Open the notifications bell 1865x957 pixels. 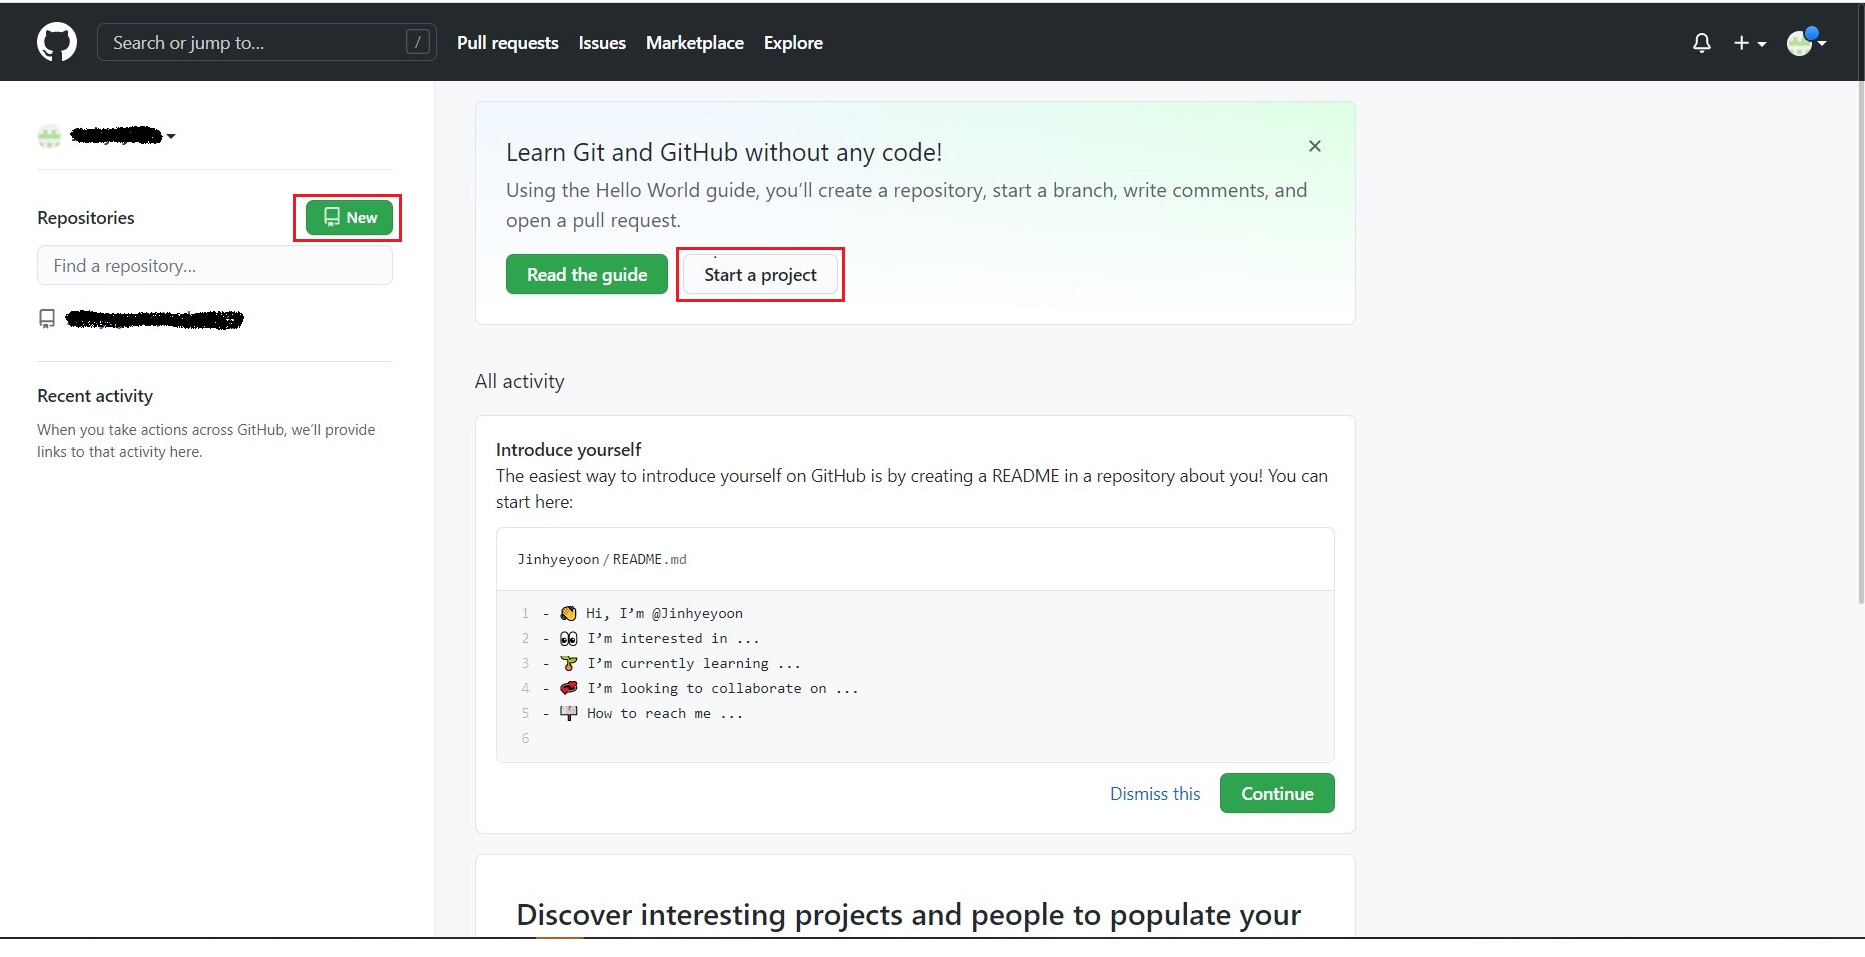click(1701, 43)
